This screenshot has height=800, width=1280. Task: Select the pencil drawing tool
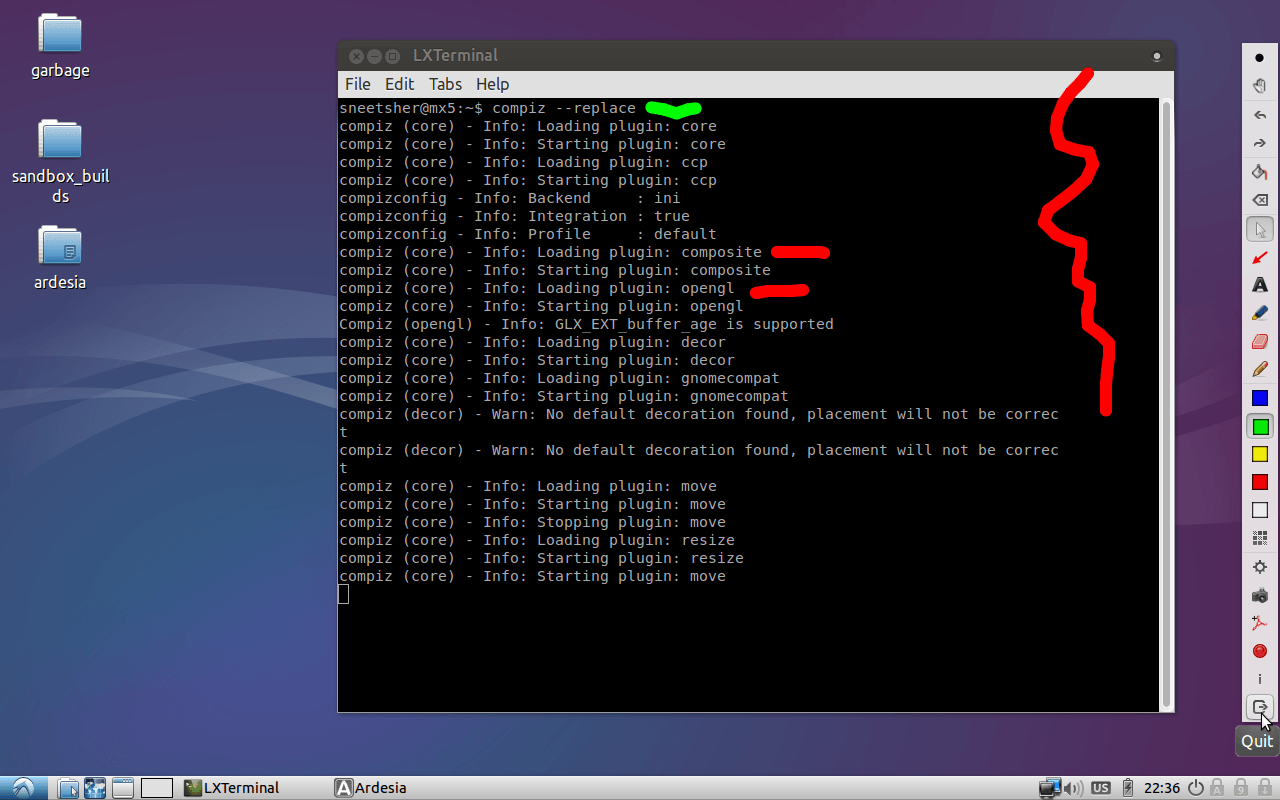1260,369
